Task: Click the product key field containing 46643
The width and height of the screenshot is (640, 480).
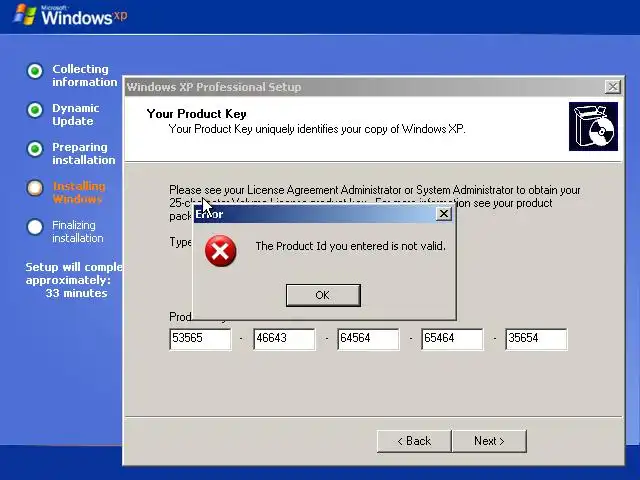Action: 284,339
